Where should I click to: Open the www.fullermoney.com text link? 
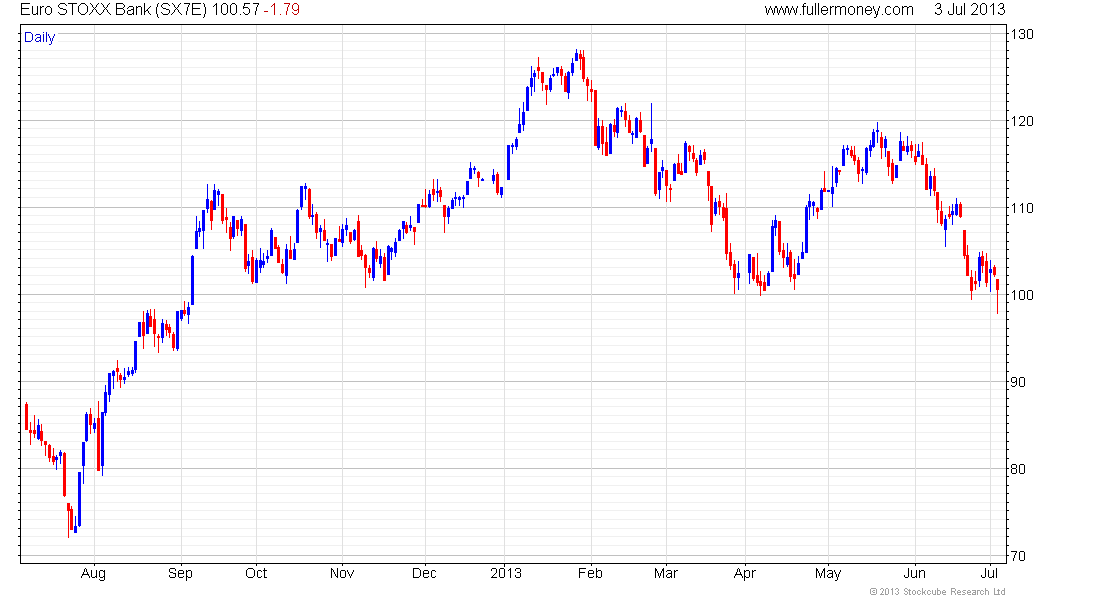839,10
